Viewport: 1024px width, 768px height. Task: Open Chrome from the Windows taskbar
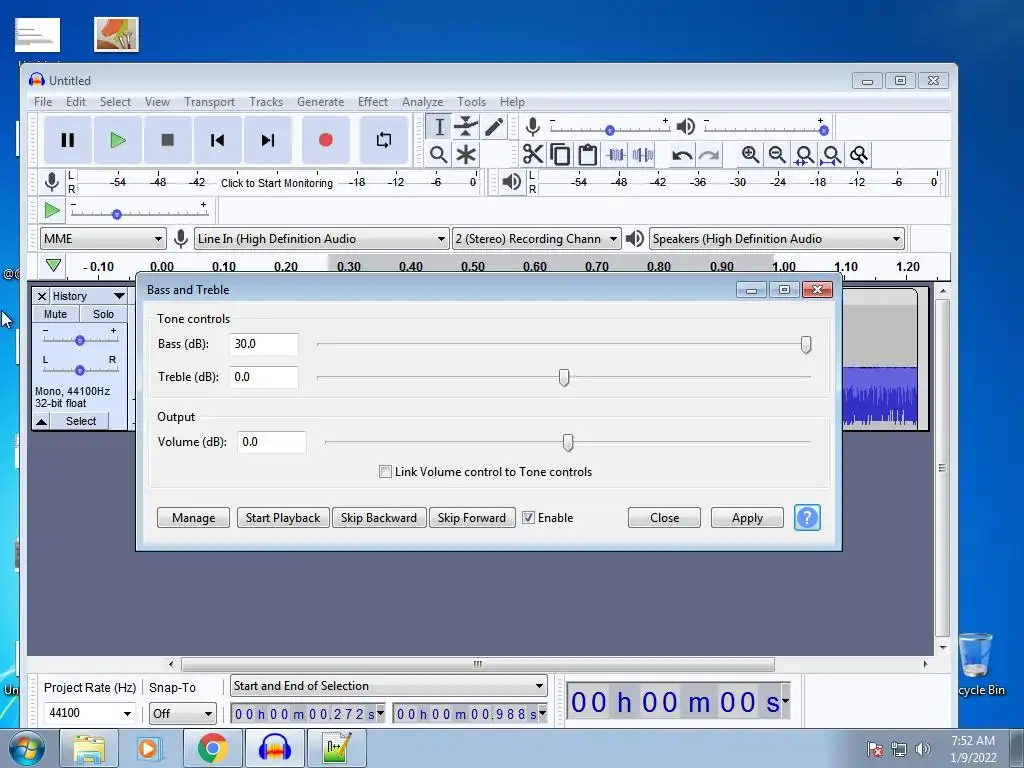point(212,748)
